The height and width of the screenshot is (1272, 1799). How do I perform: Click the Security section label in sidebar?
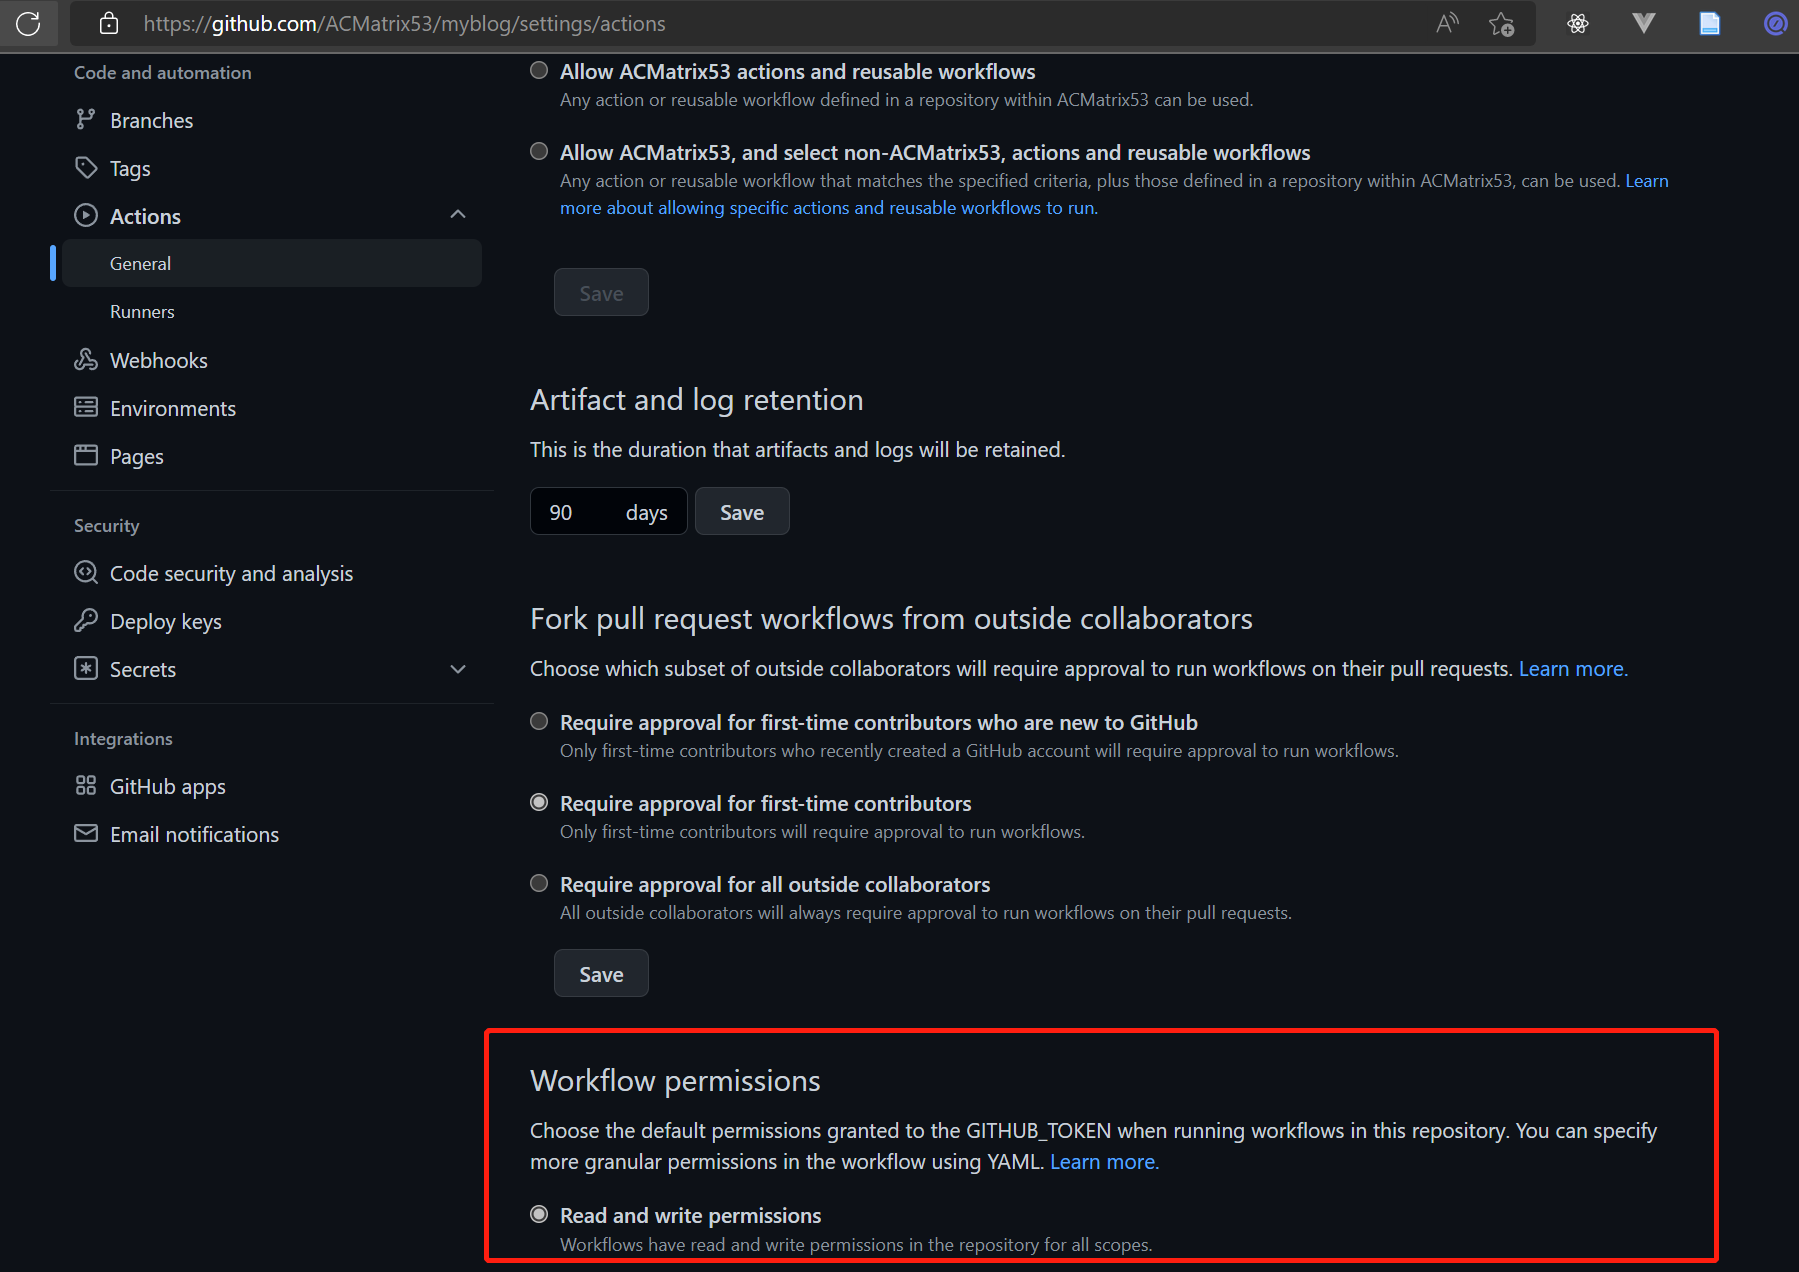point(106,525)
